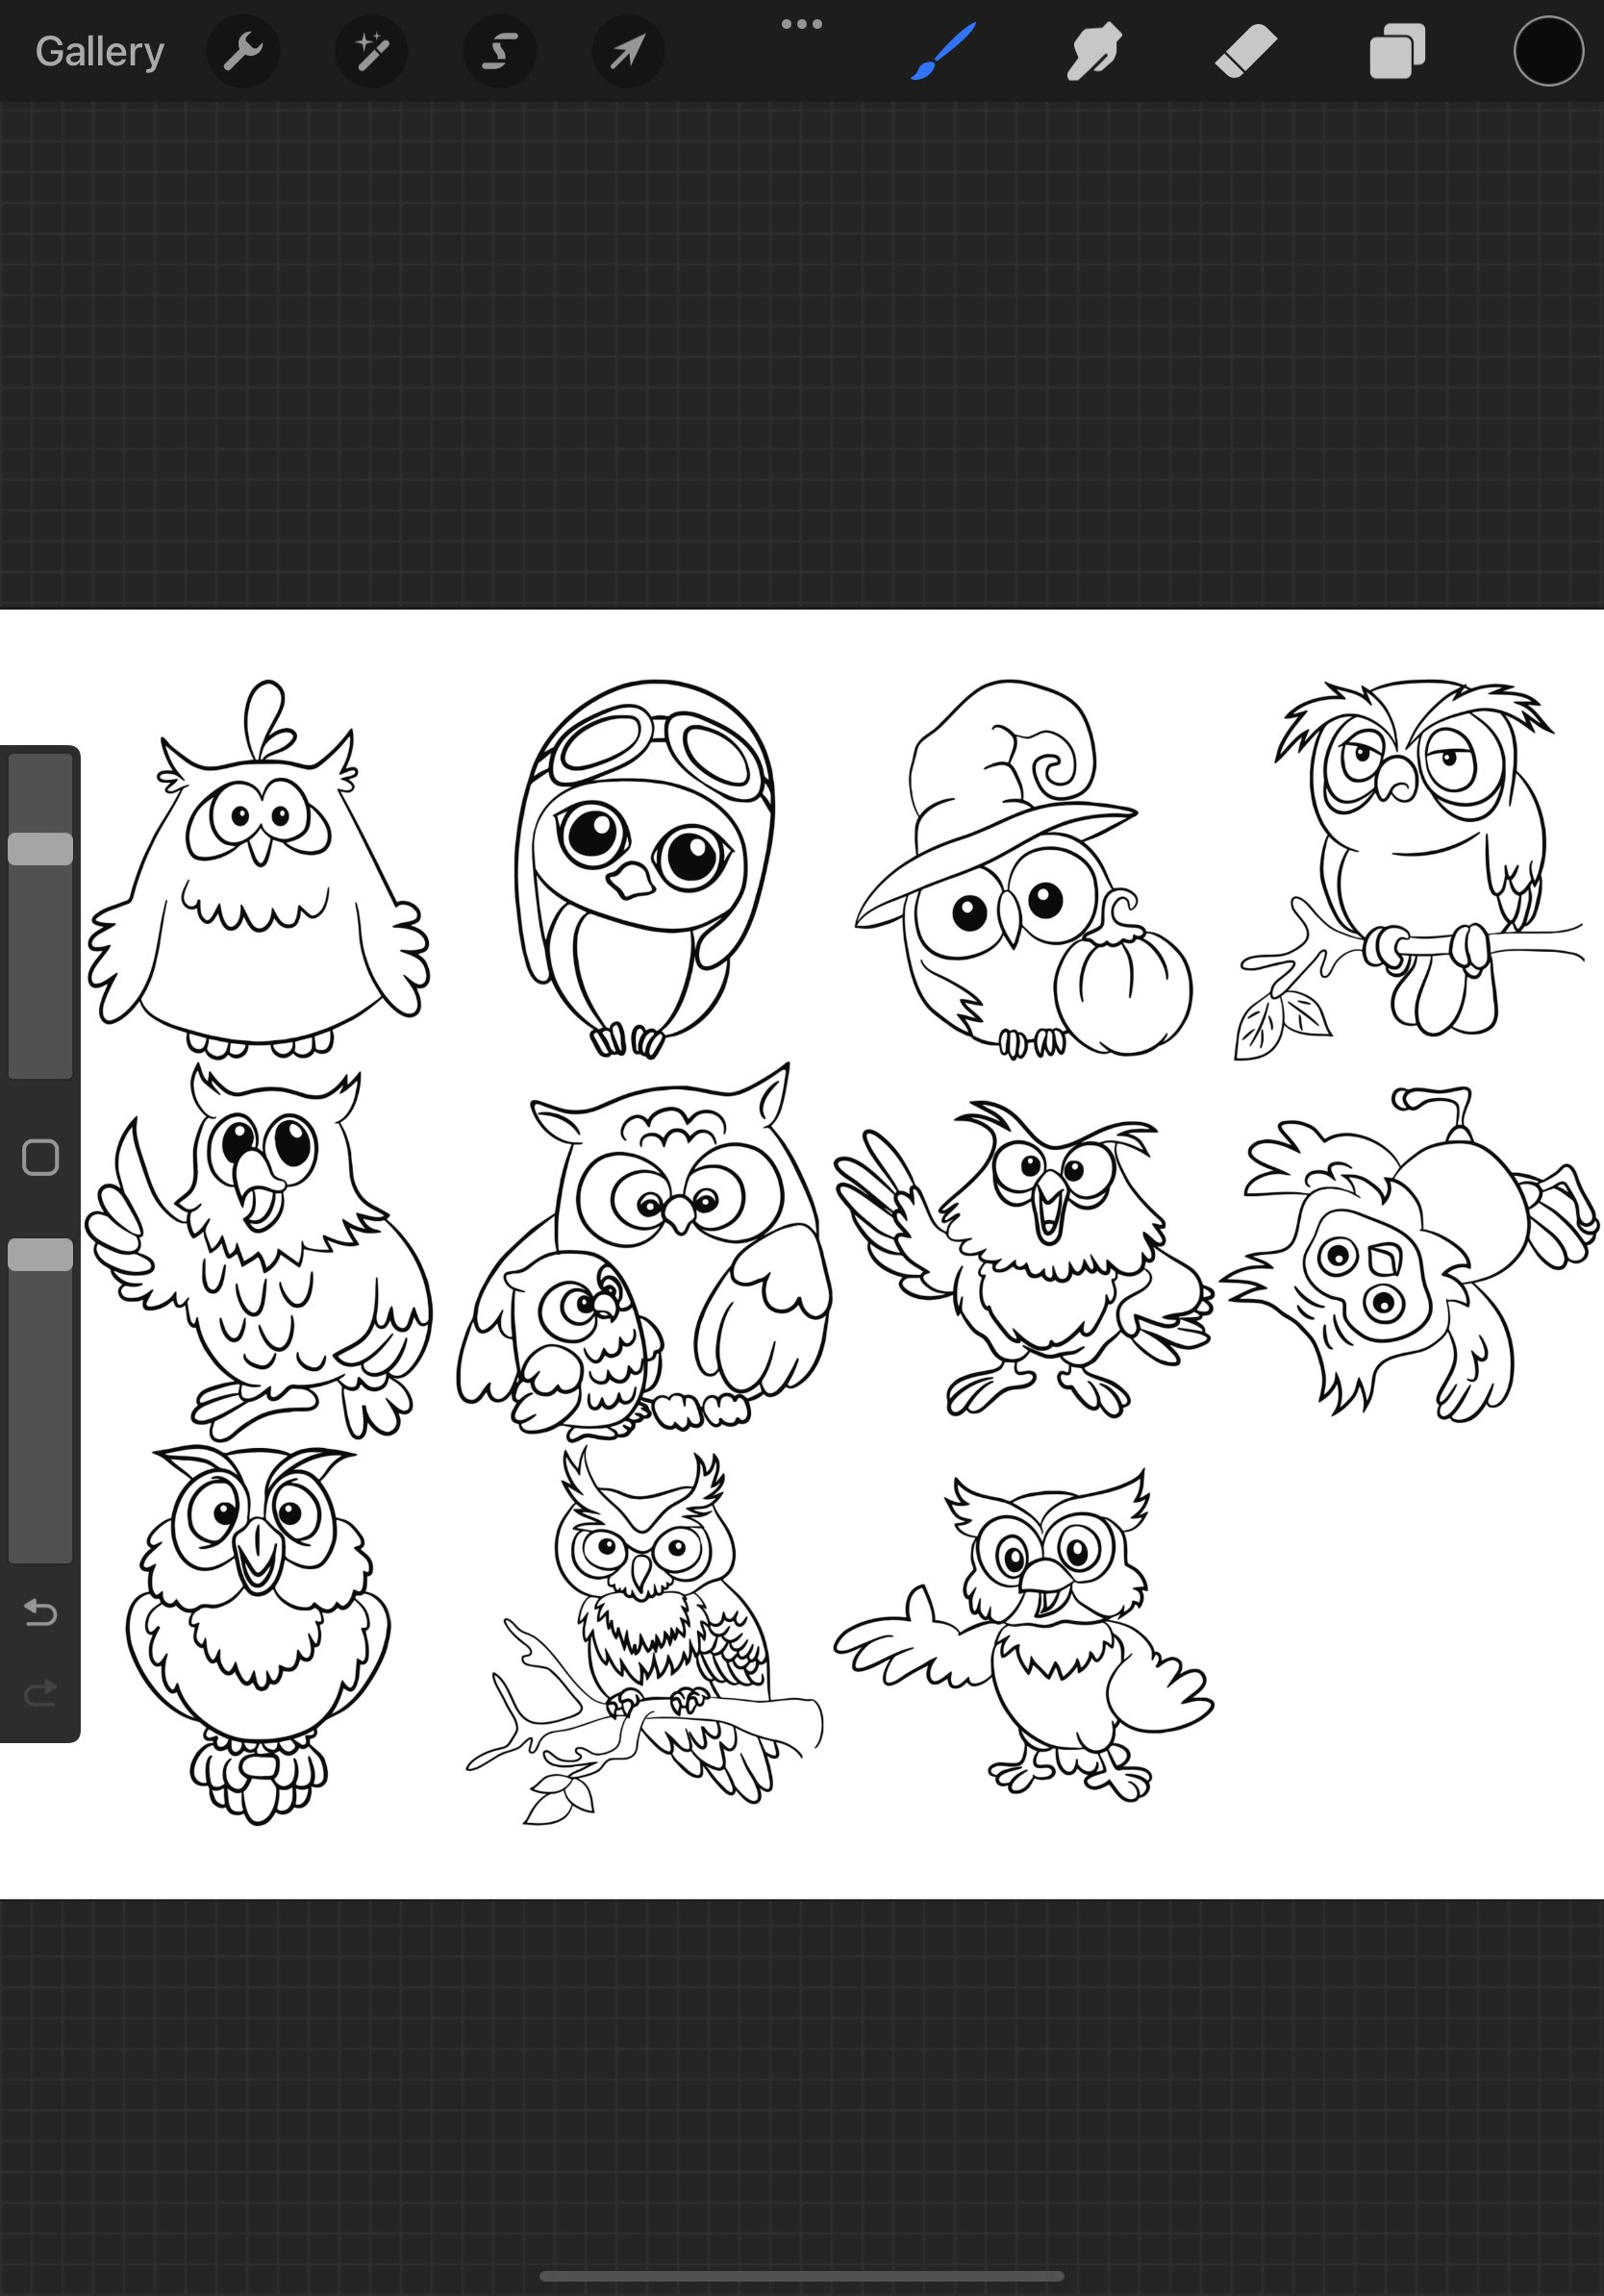Screen dimensions: 1604x2296
Task: Open the Adjustments panel with the magic wand
Action: pyautogui.click(x=370, y=51)
